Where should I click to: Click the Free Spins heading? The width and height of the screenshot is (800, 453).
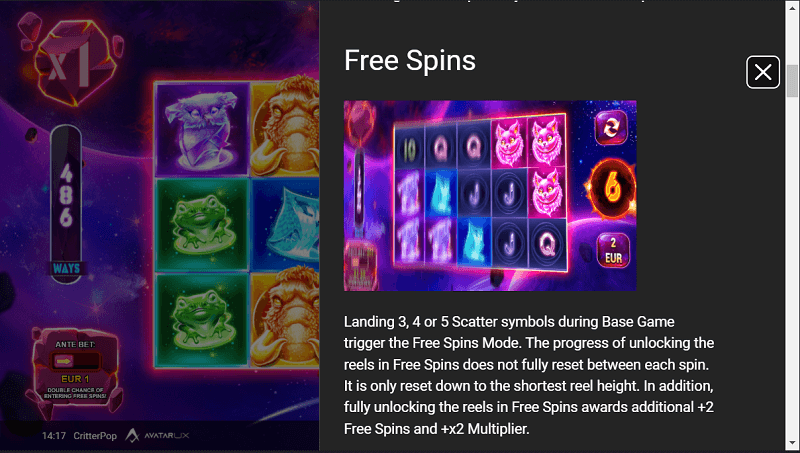click(x=410, y=60)
